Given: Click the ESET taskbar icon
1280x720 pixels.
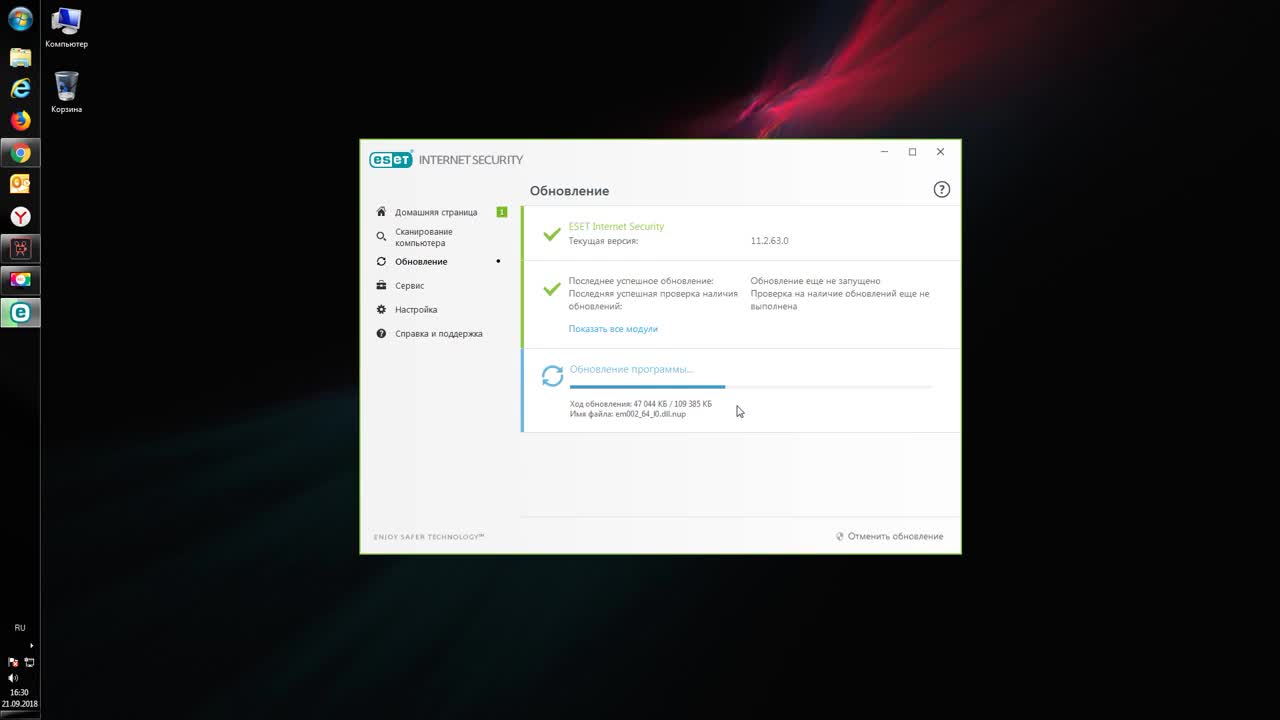Looking at the screenshot, I should tap(20, 312).
